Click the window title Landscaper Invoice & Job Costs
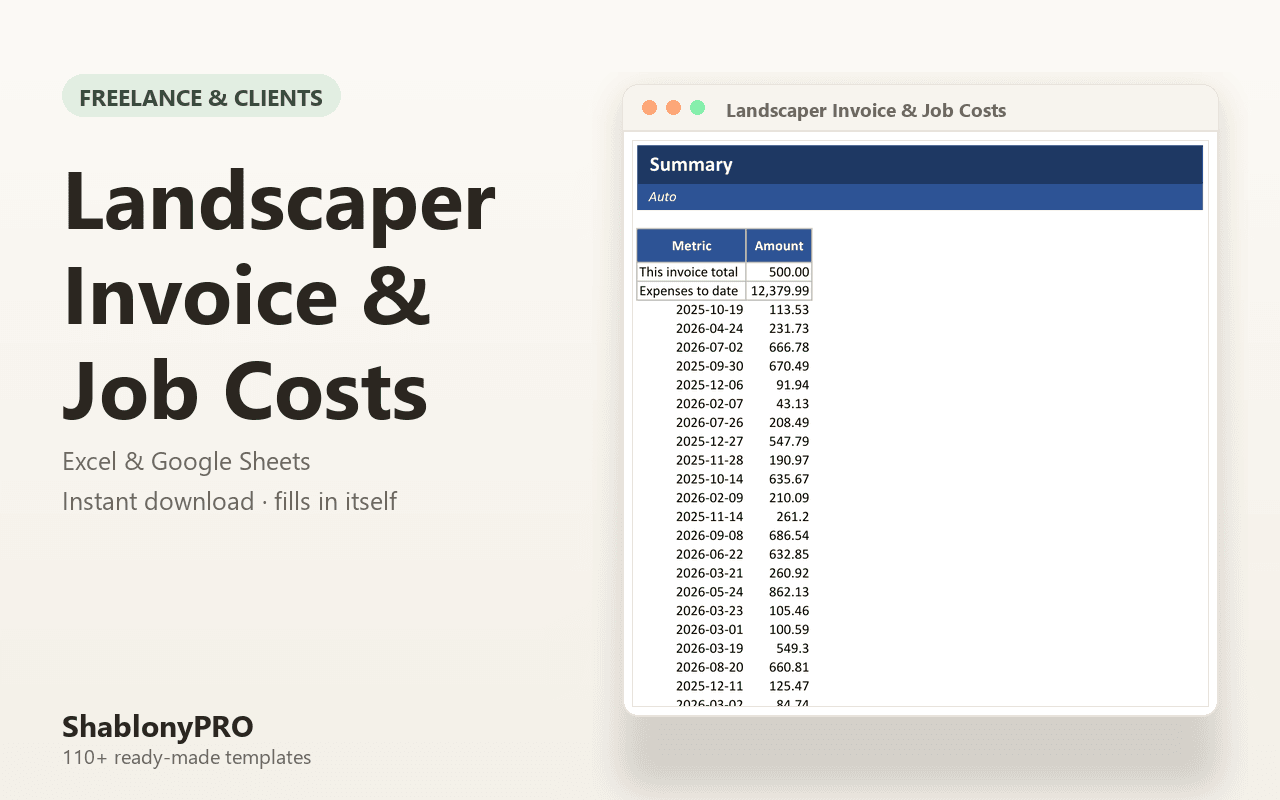Screen dimensions: 1280x800 (x=866, y=110)
